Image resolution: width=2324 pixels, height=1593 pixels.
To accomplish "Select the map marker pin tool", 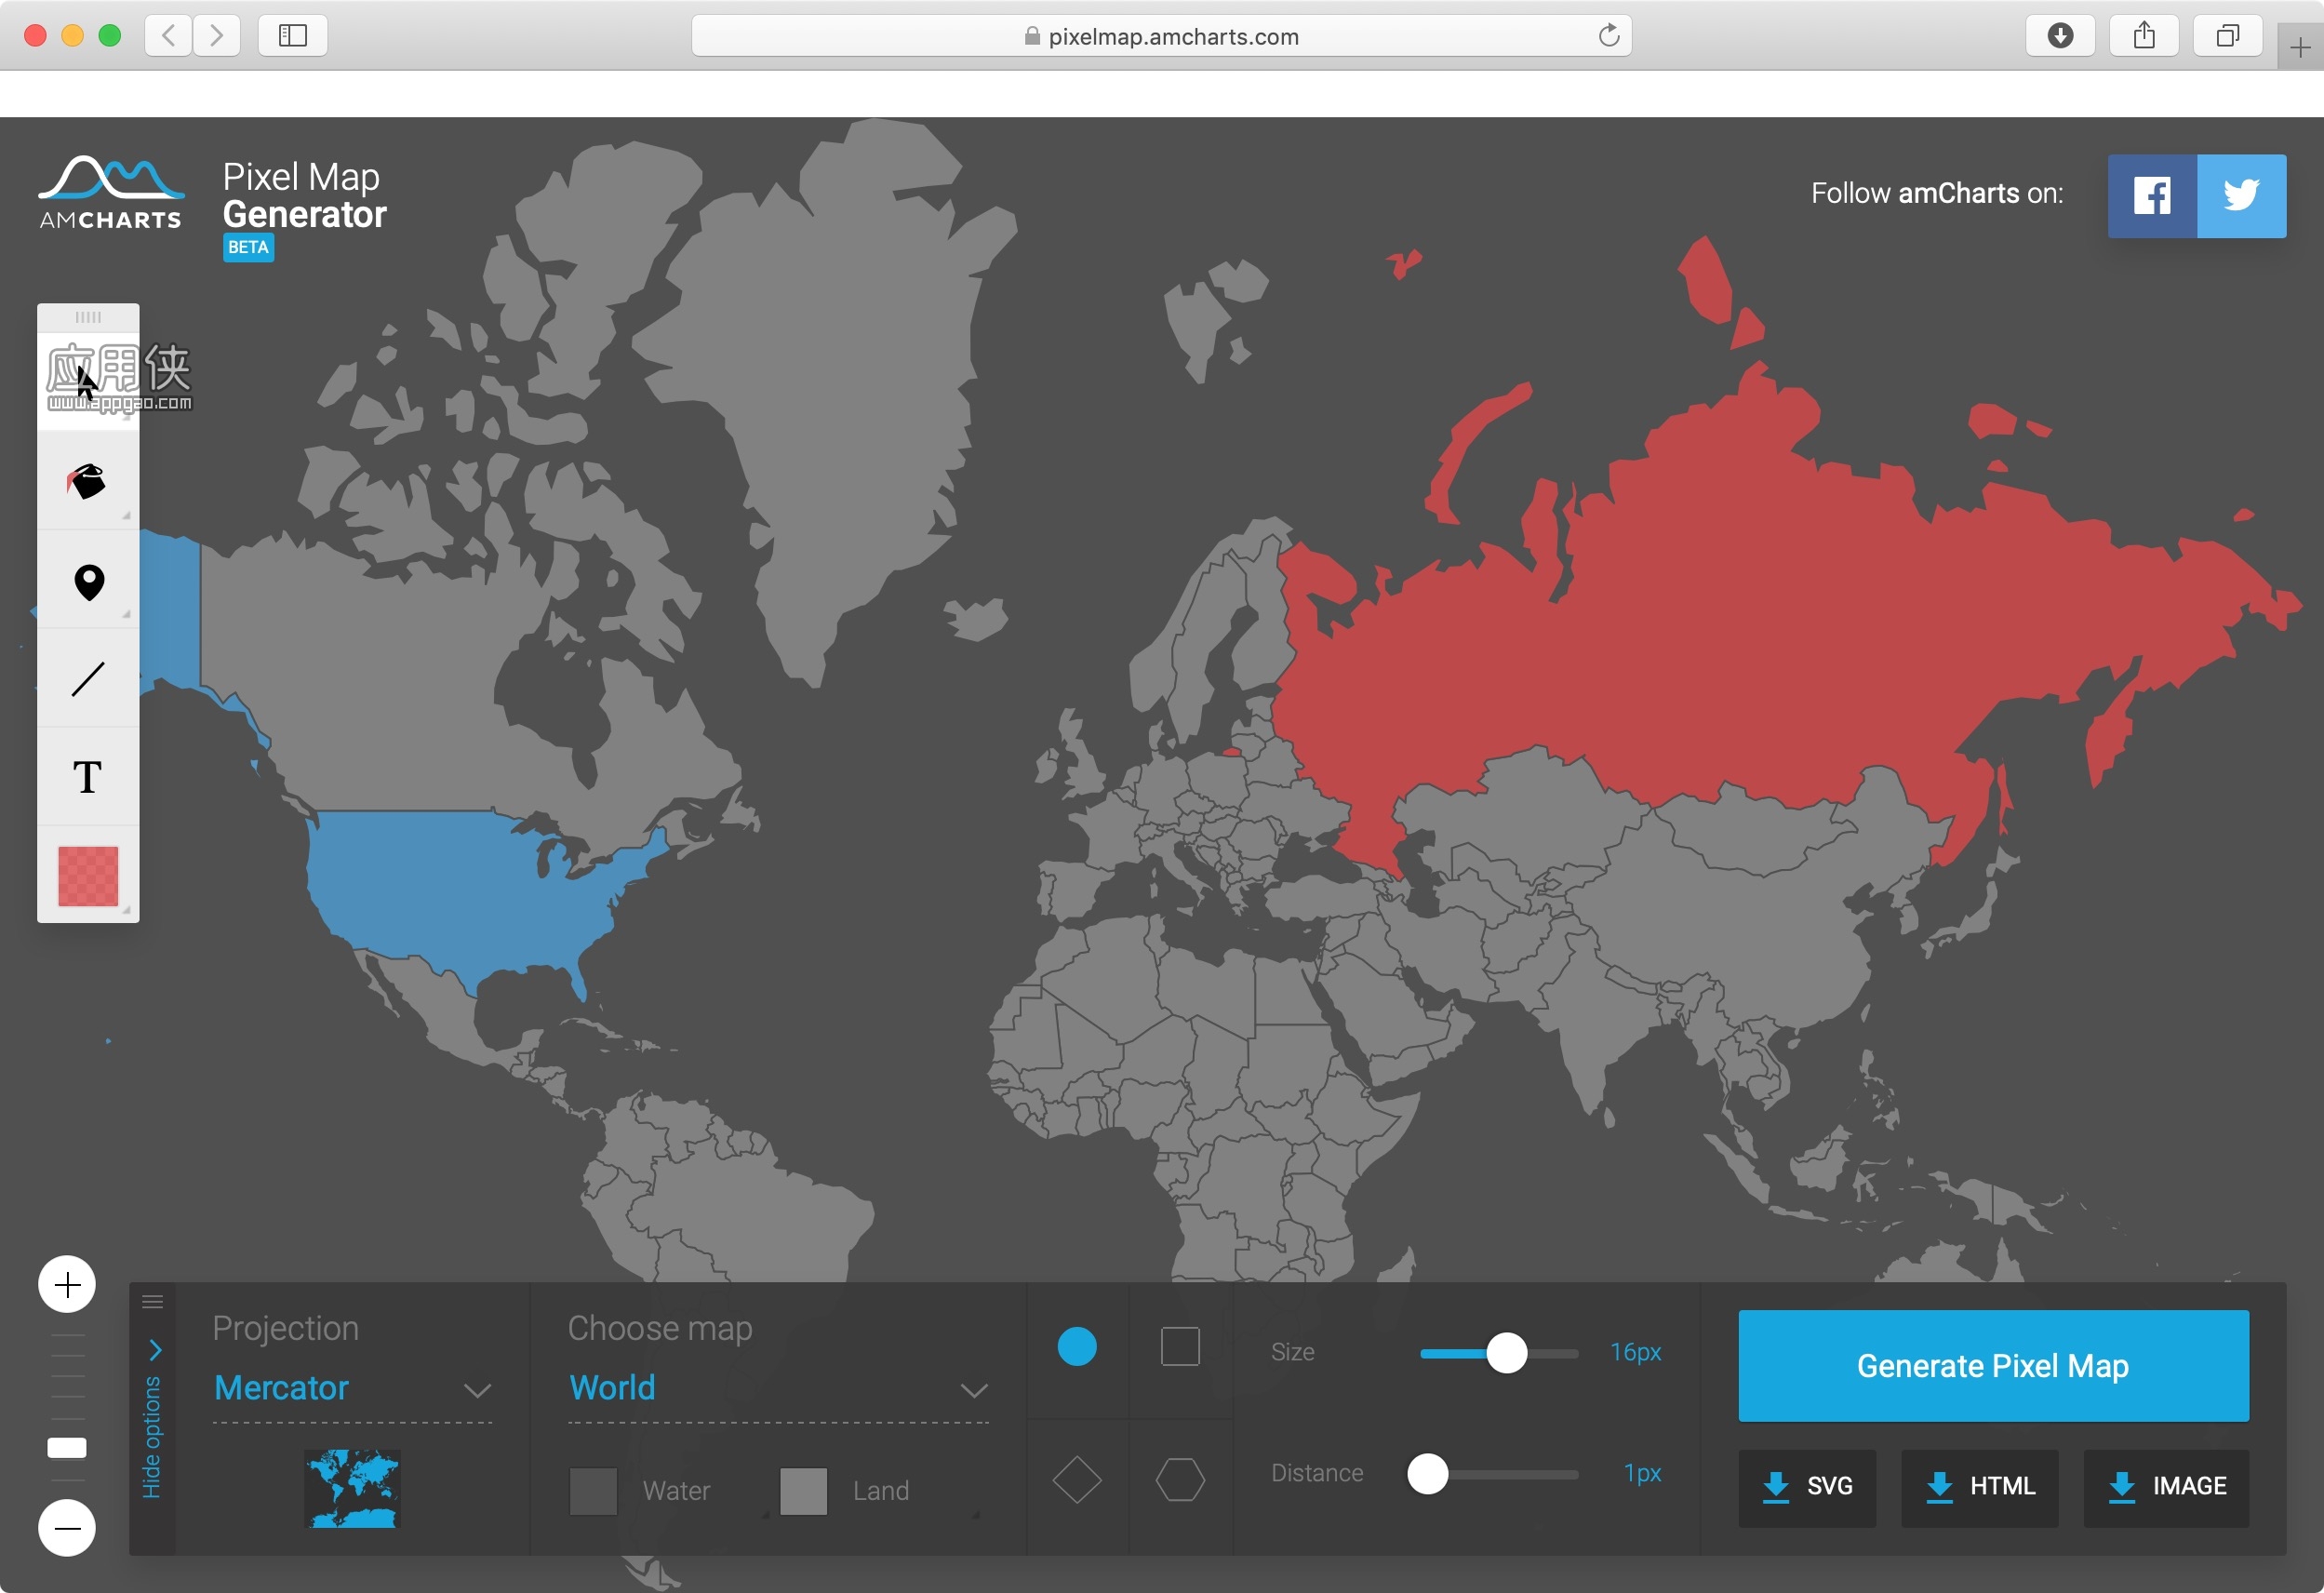I will click(88, 581).
